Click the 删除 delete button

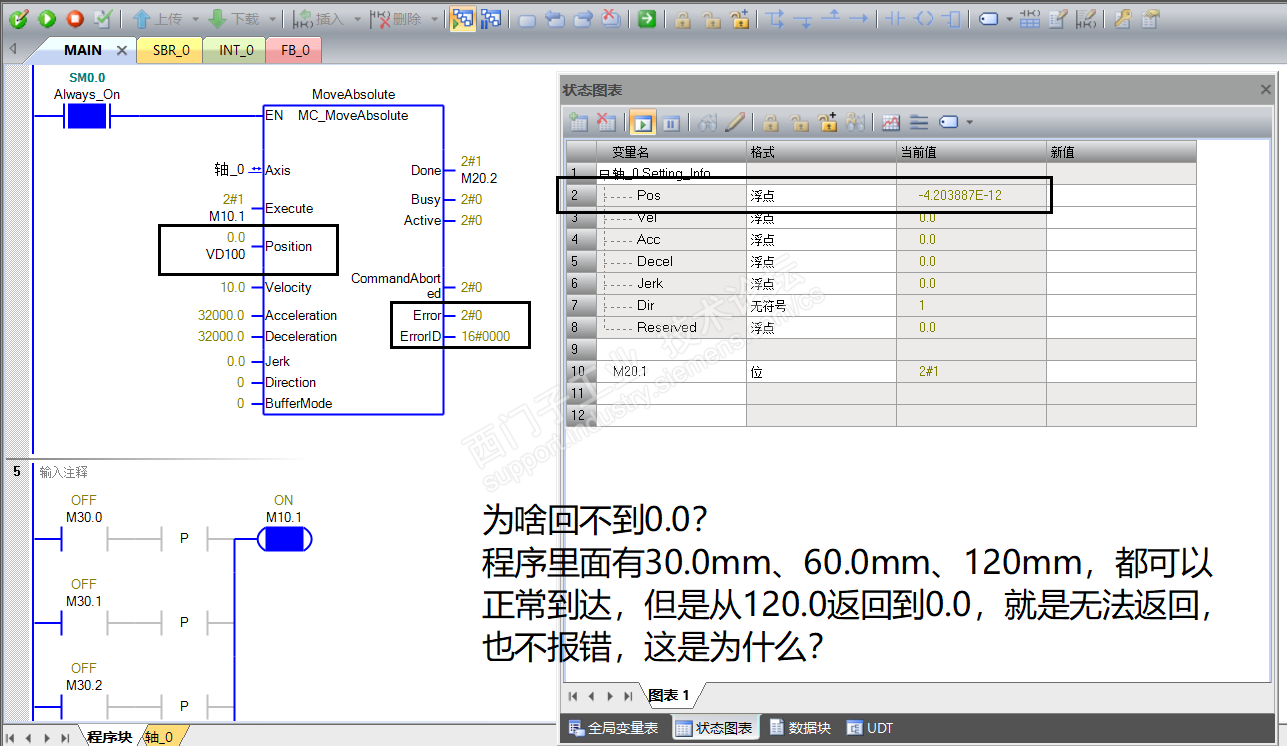point(395,18)
